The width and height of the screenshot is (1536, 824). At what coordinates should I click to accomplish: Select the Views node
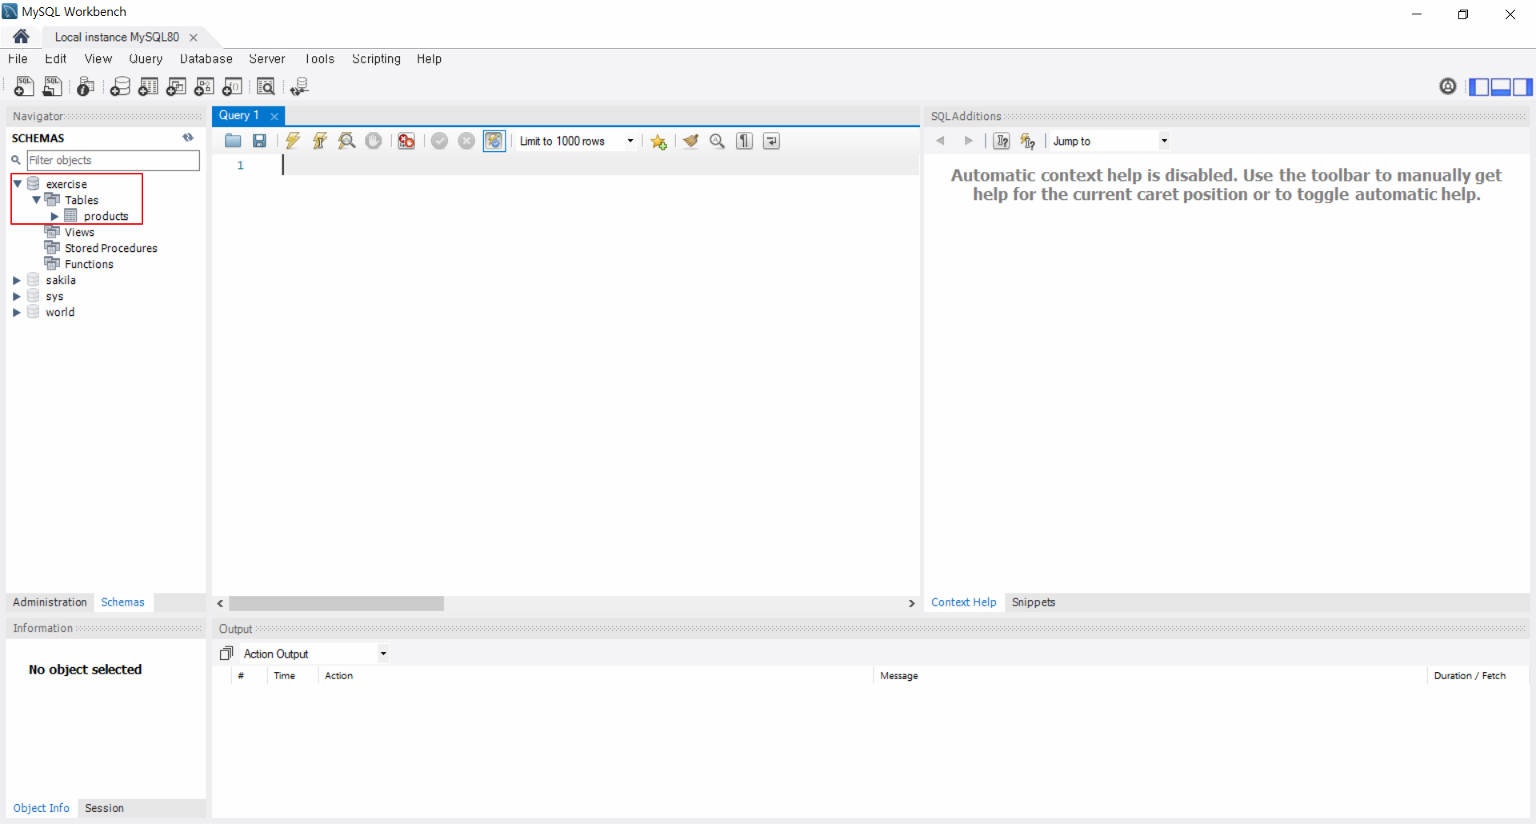[79, 232]
